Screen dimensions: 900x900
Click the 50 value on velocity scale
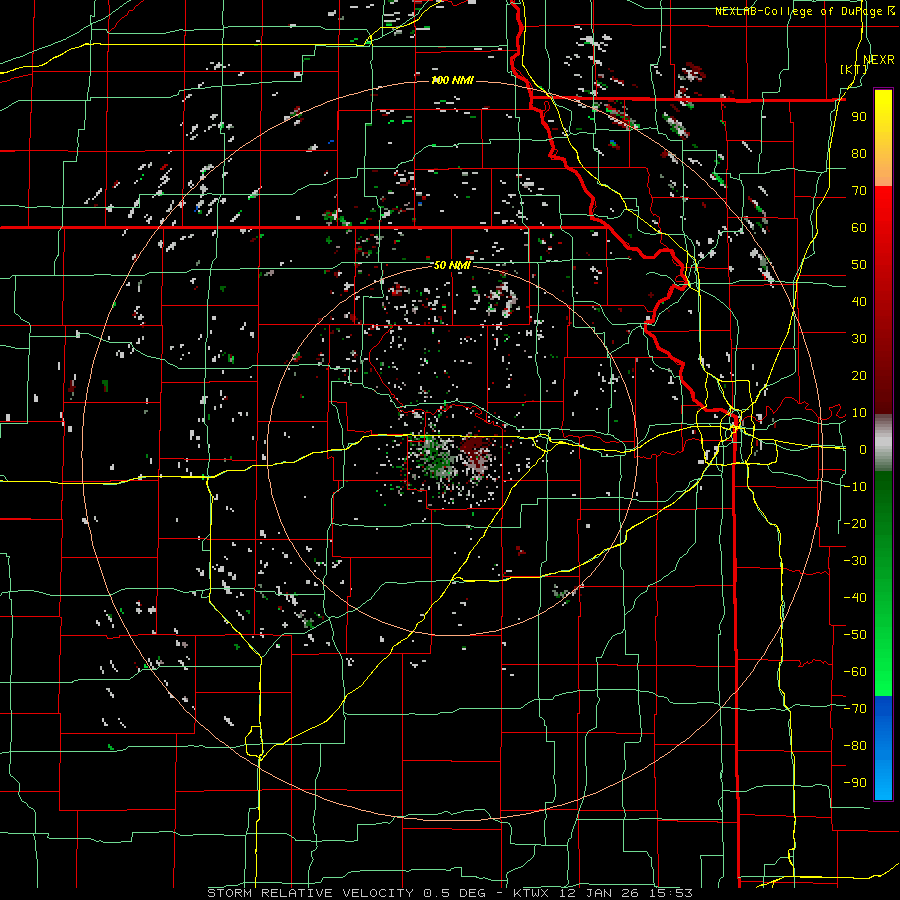click(x=859, y=265)
